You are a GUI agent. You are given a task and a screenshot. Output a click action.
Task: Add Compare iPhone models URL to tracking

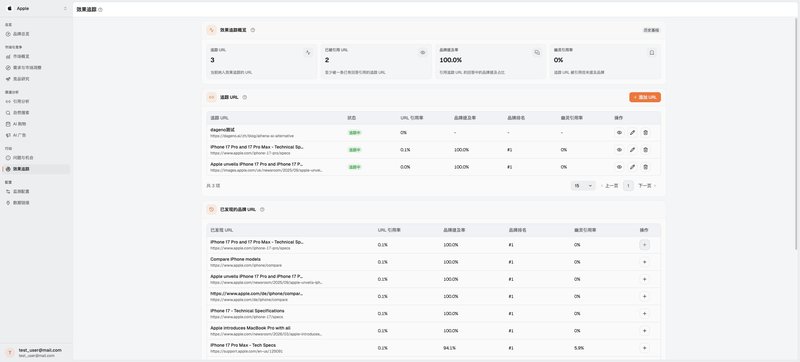(644, 262)
